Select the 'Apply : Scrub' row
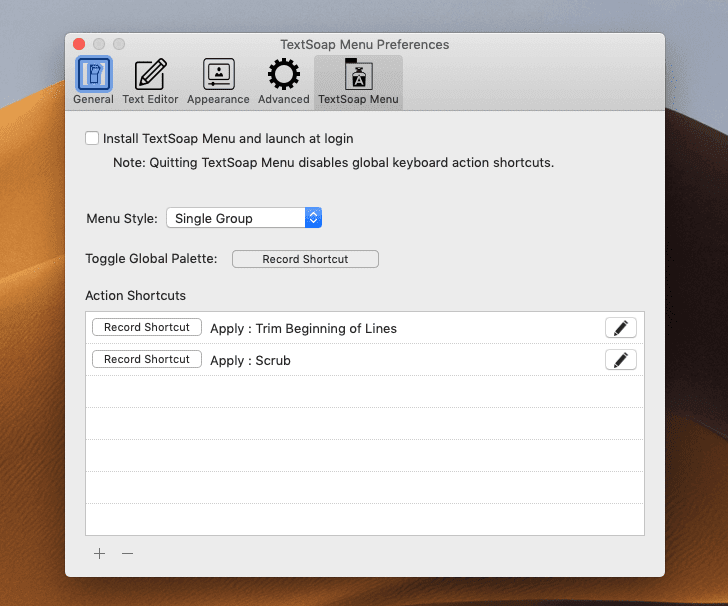This screenshot has height=606, width=728. pyautogui.click(x=365, y=360)
